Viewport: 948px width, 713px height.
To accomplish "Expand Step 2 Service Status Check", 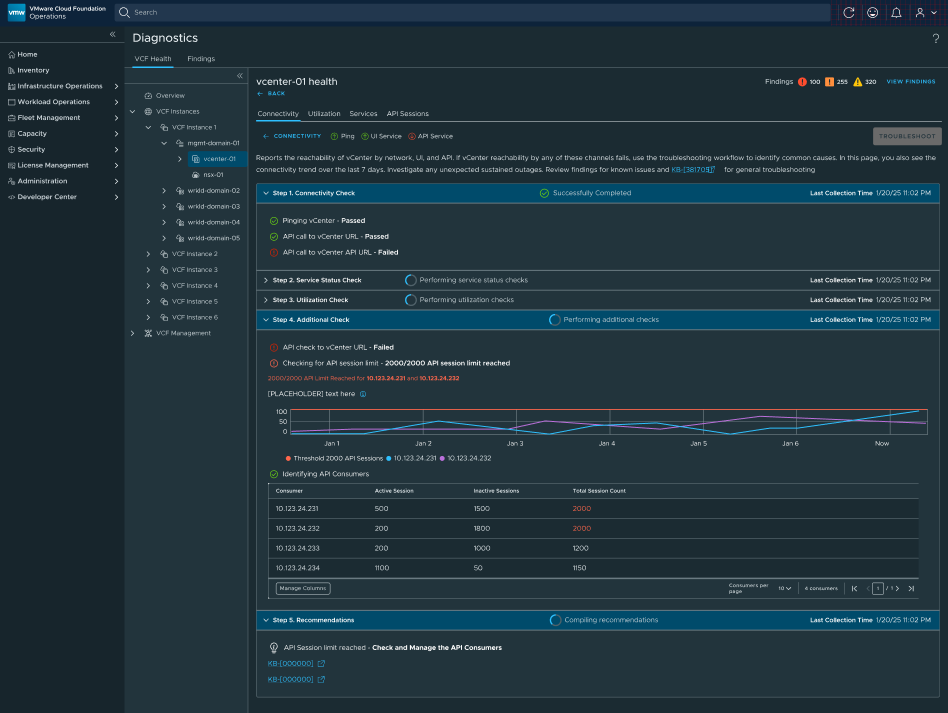I will tap(265, 280).
